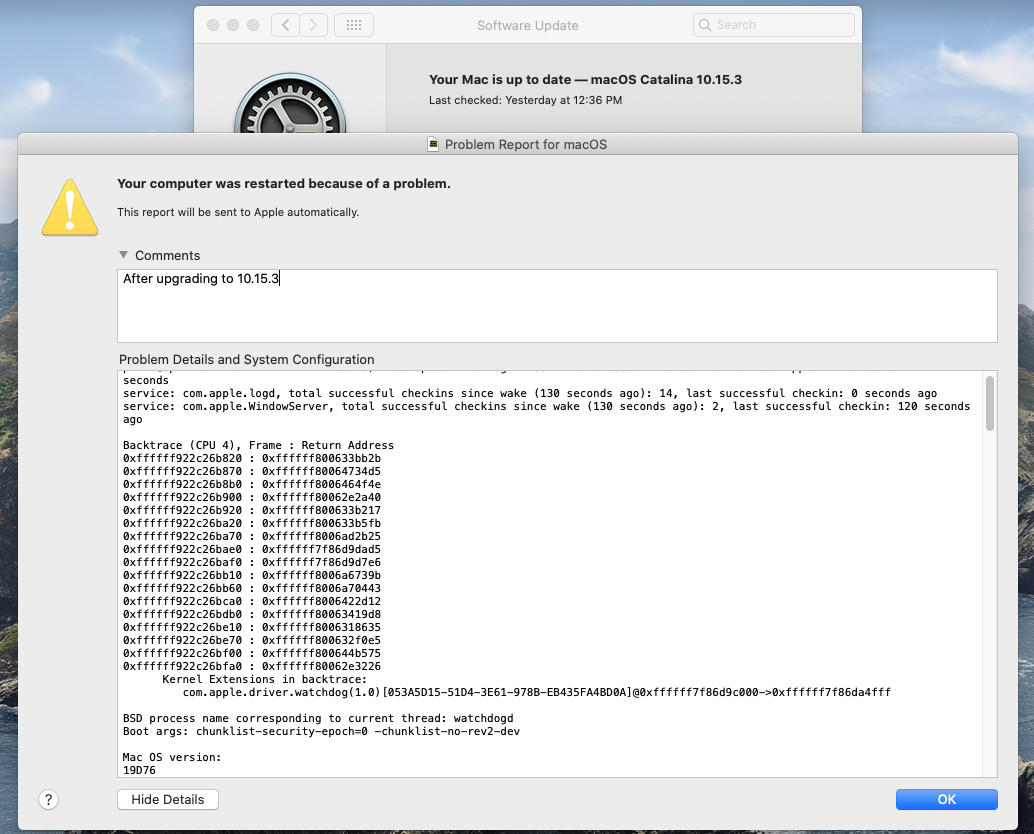1034x834 pixels.
Task: Confirm the report with OK button
Action: (946, 800)
